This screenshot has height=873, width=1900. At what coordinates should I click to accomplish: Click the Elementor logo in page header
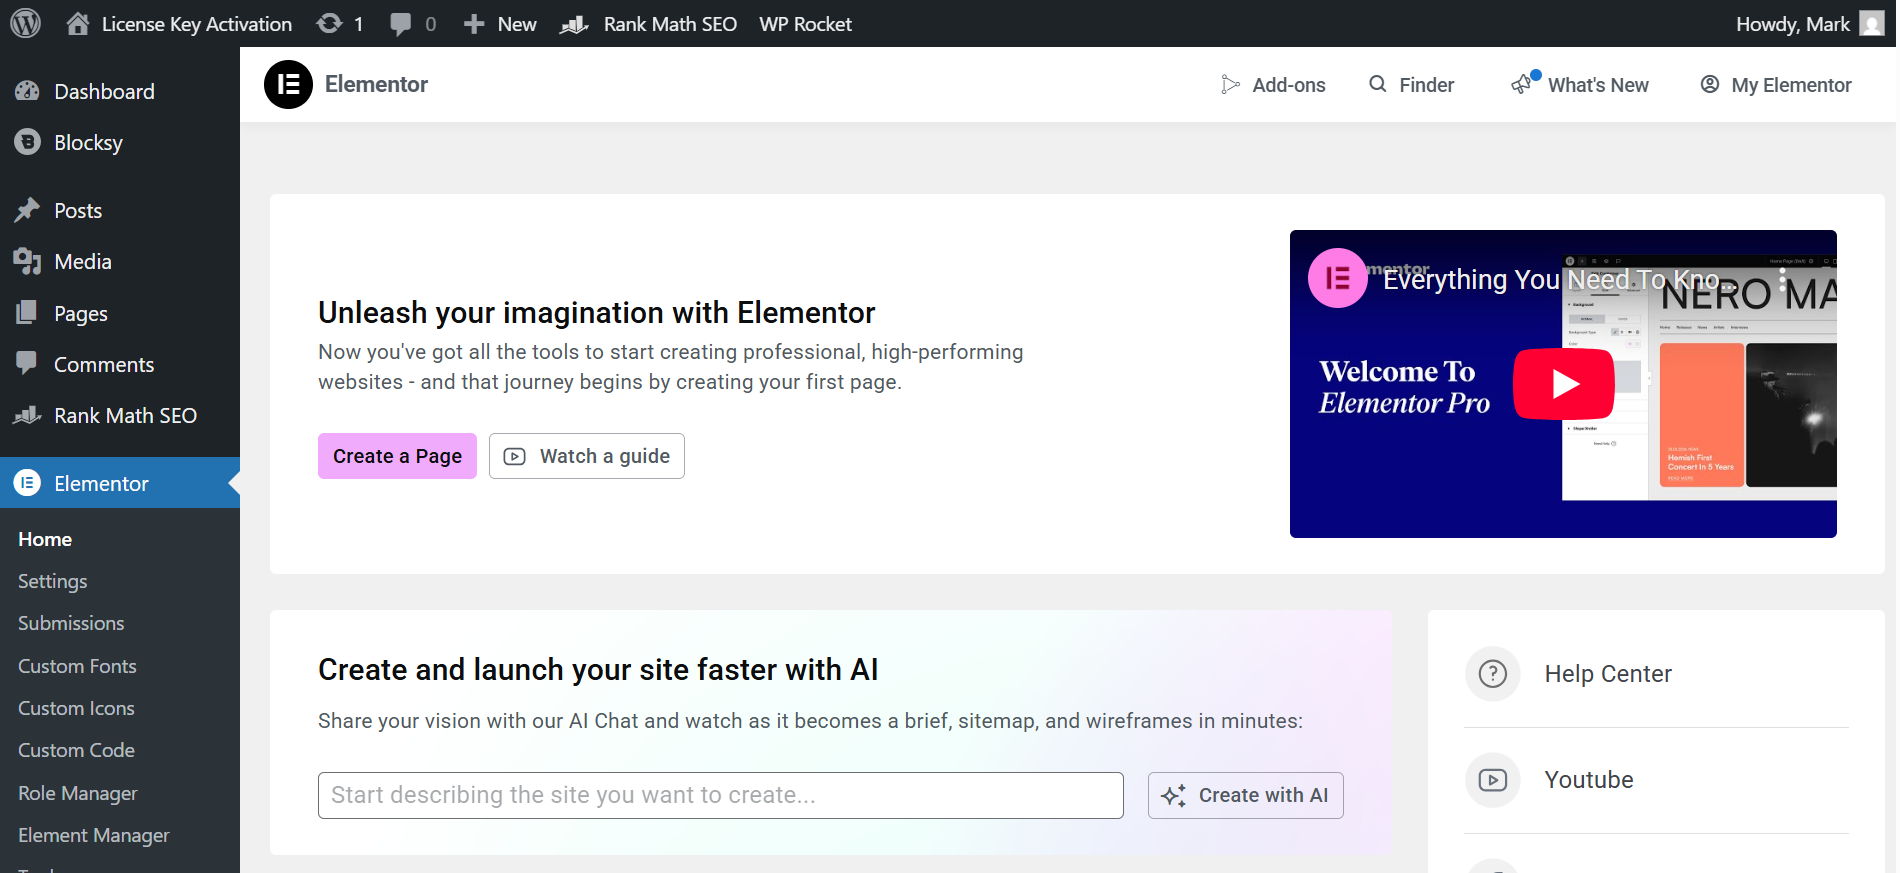[x=288, y=84]
